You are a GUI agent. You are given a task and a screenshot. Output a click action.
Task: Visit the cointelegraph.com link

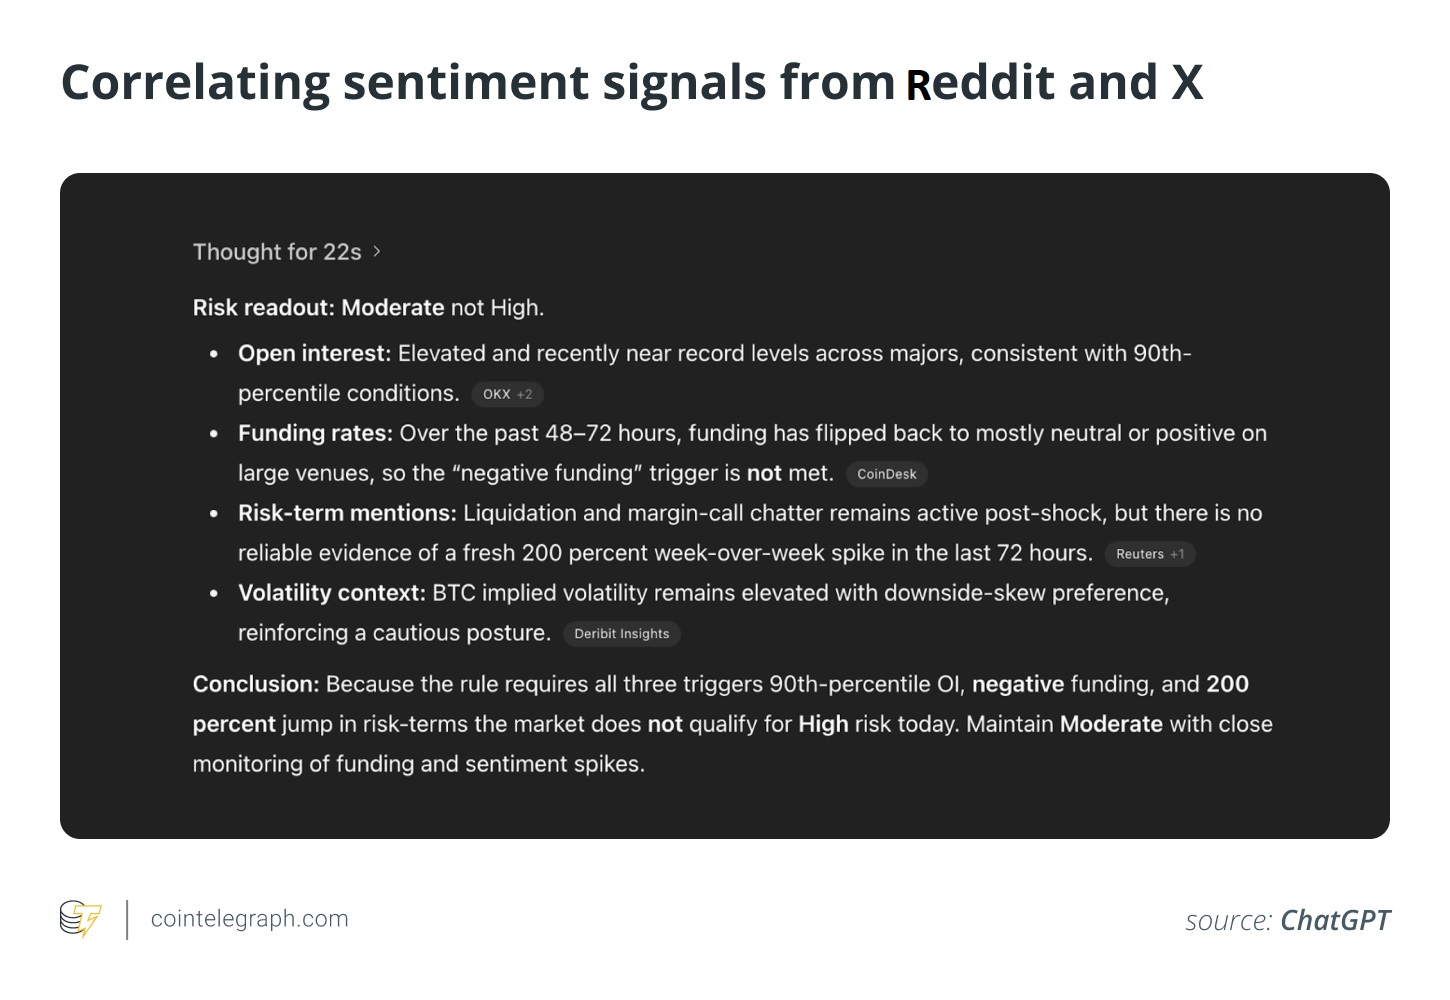[x=249, y=919]
